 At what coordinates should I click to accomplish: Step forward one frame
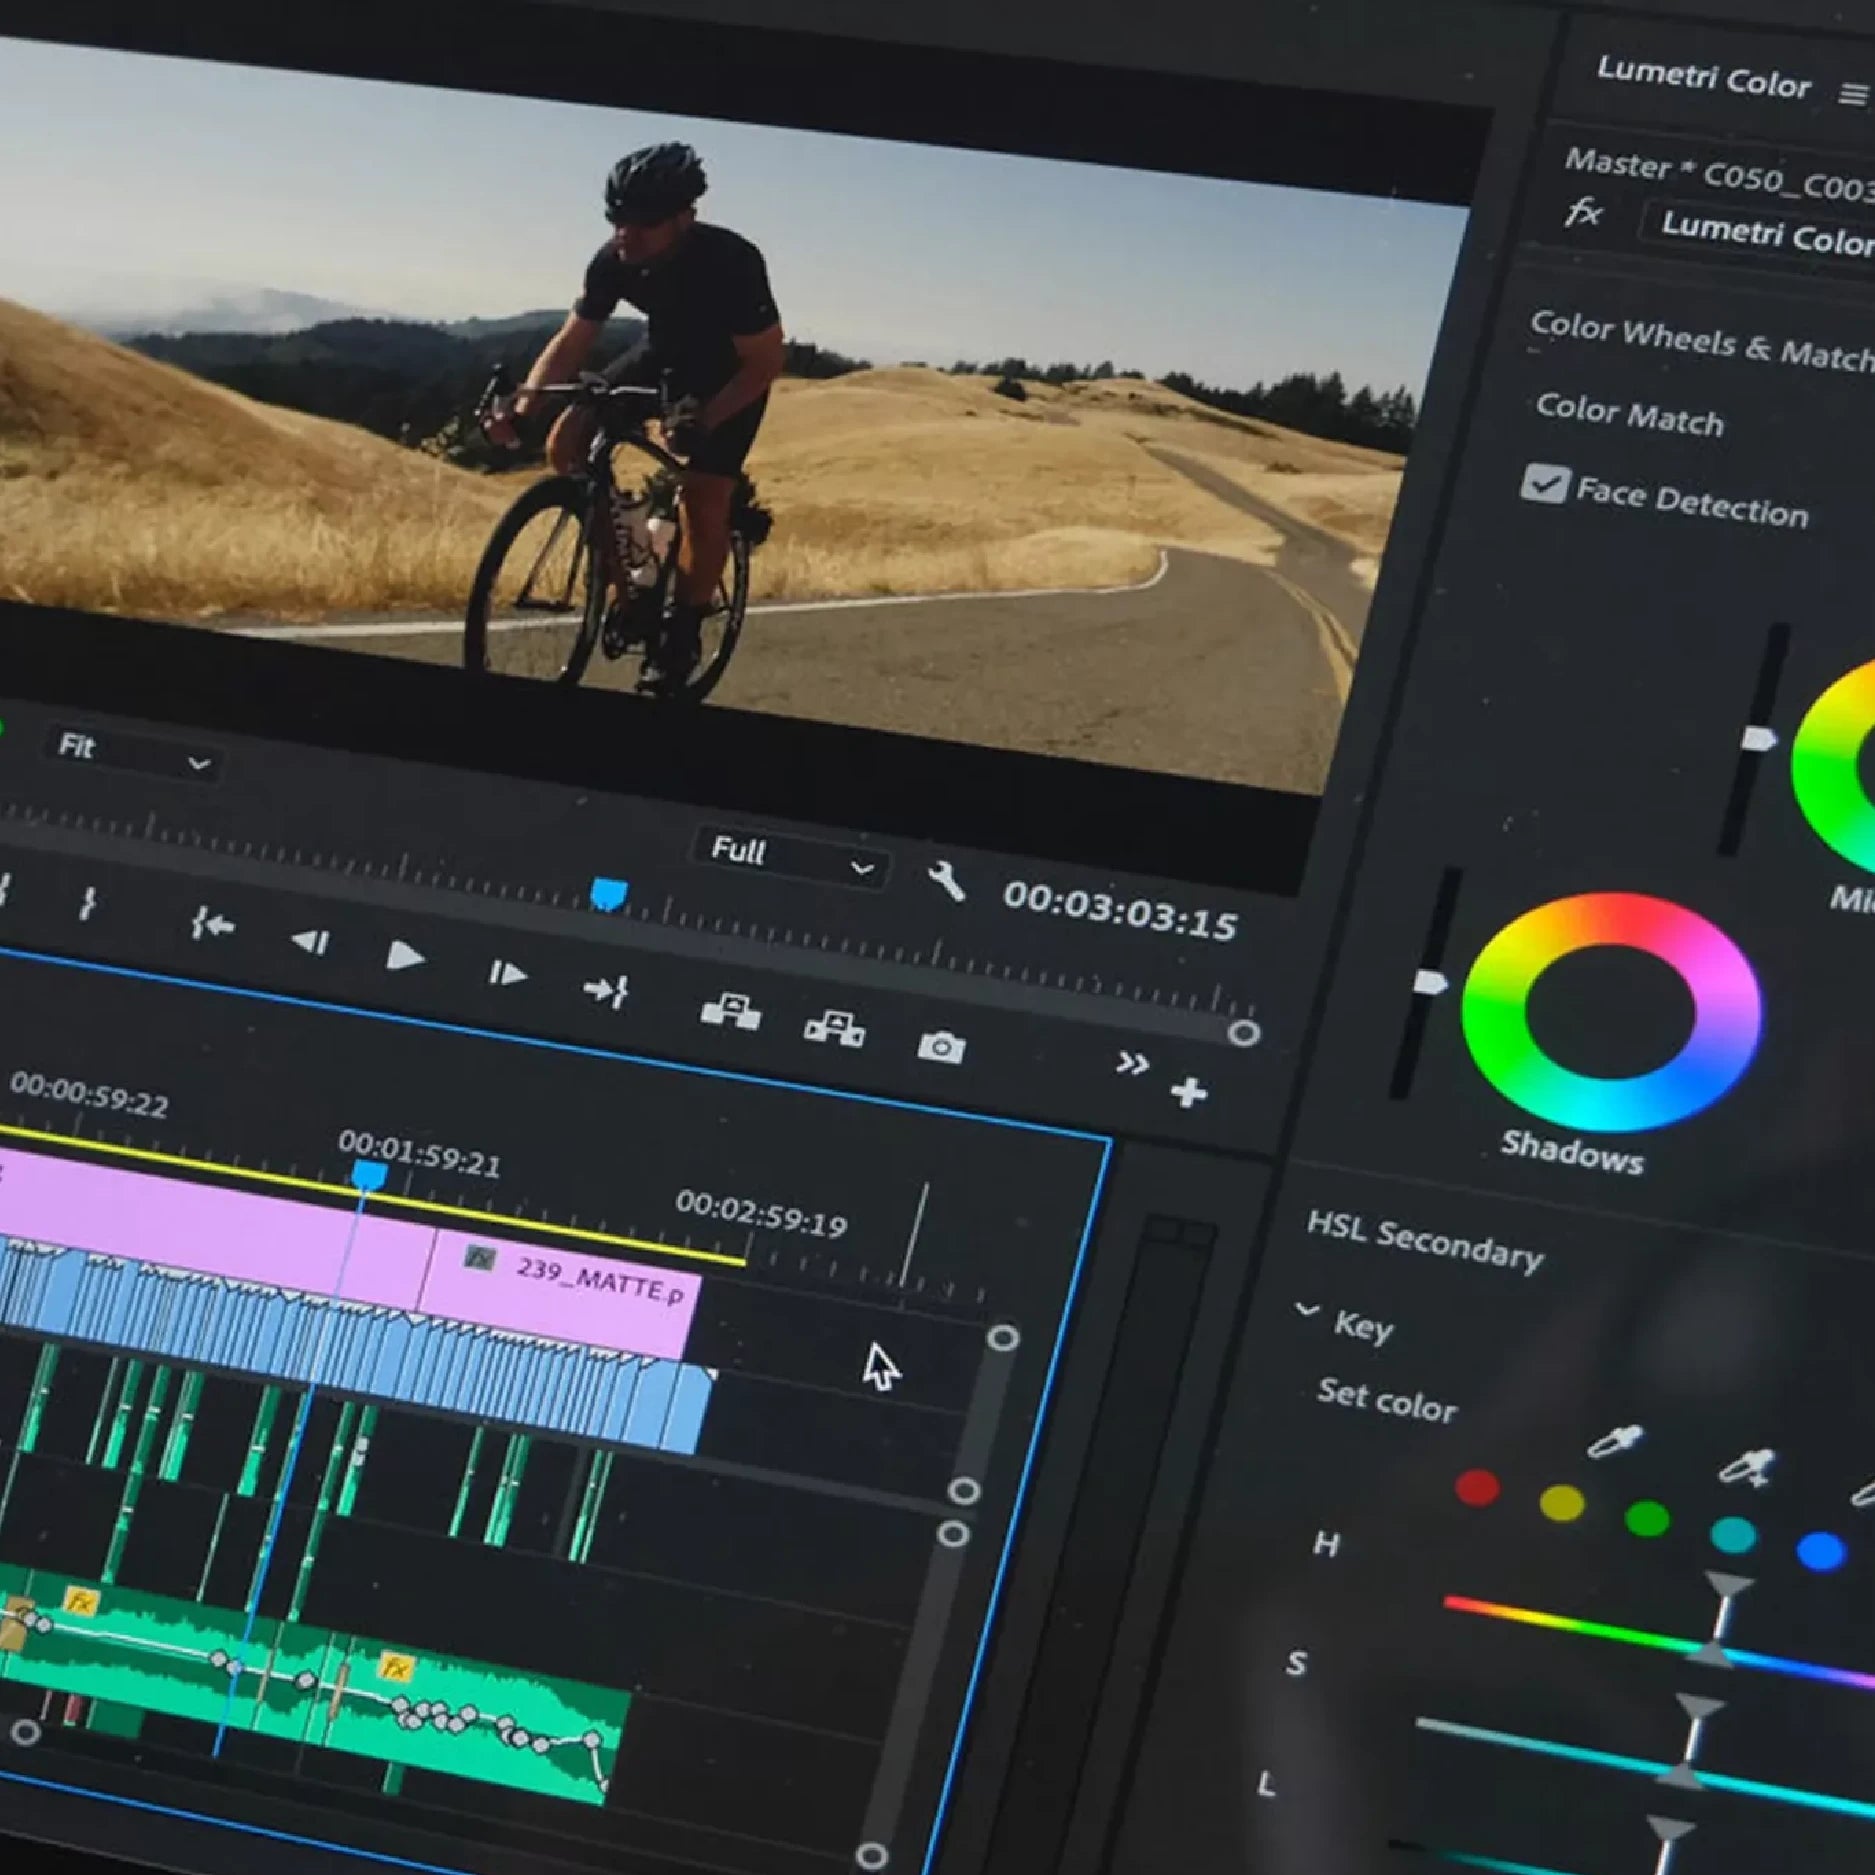click(x=506, y=973)
